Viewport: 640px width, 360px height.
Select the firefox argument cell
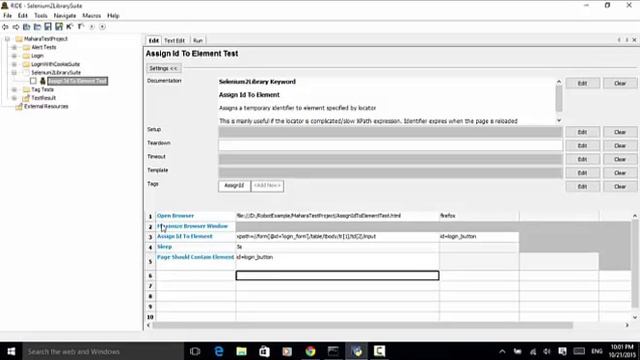pos(479,216)
